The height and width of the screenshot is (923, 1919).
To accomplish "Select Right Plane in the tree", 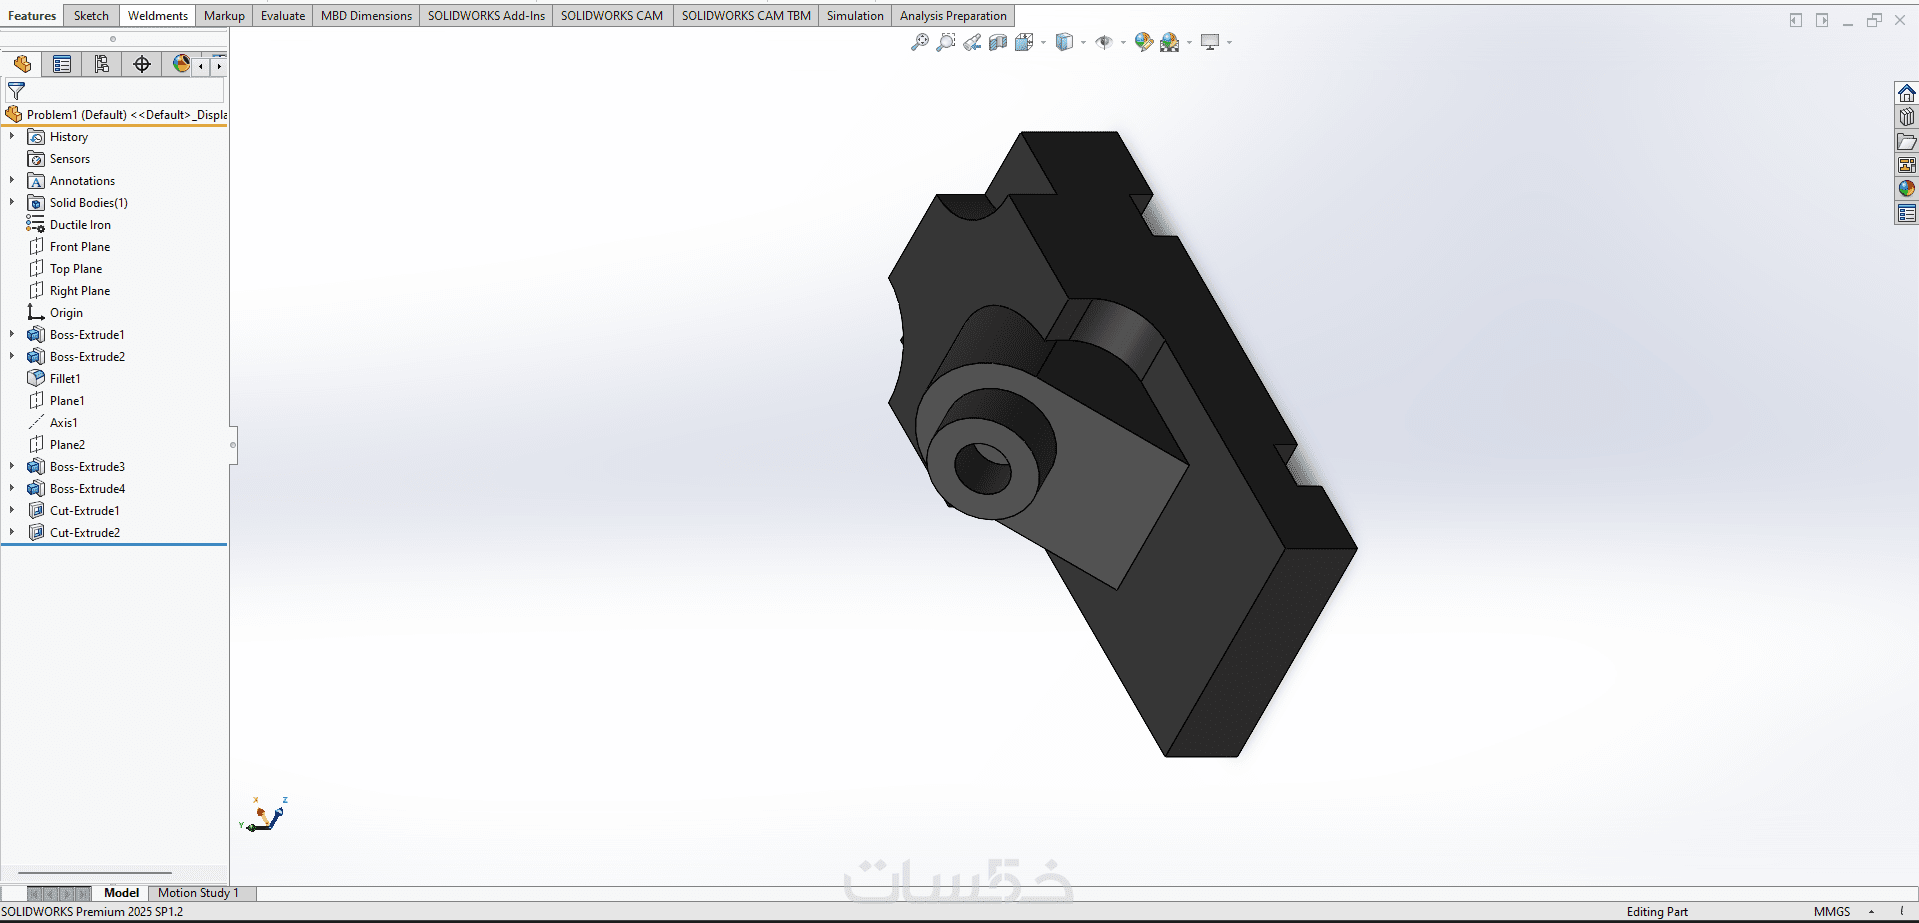I will point(69,291).
